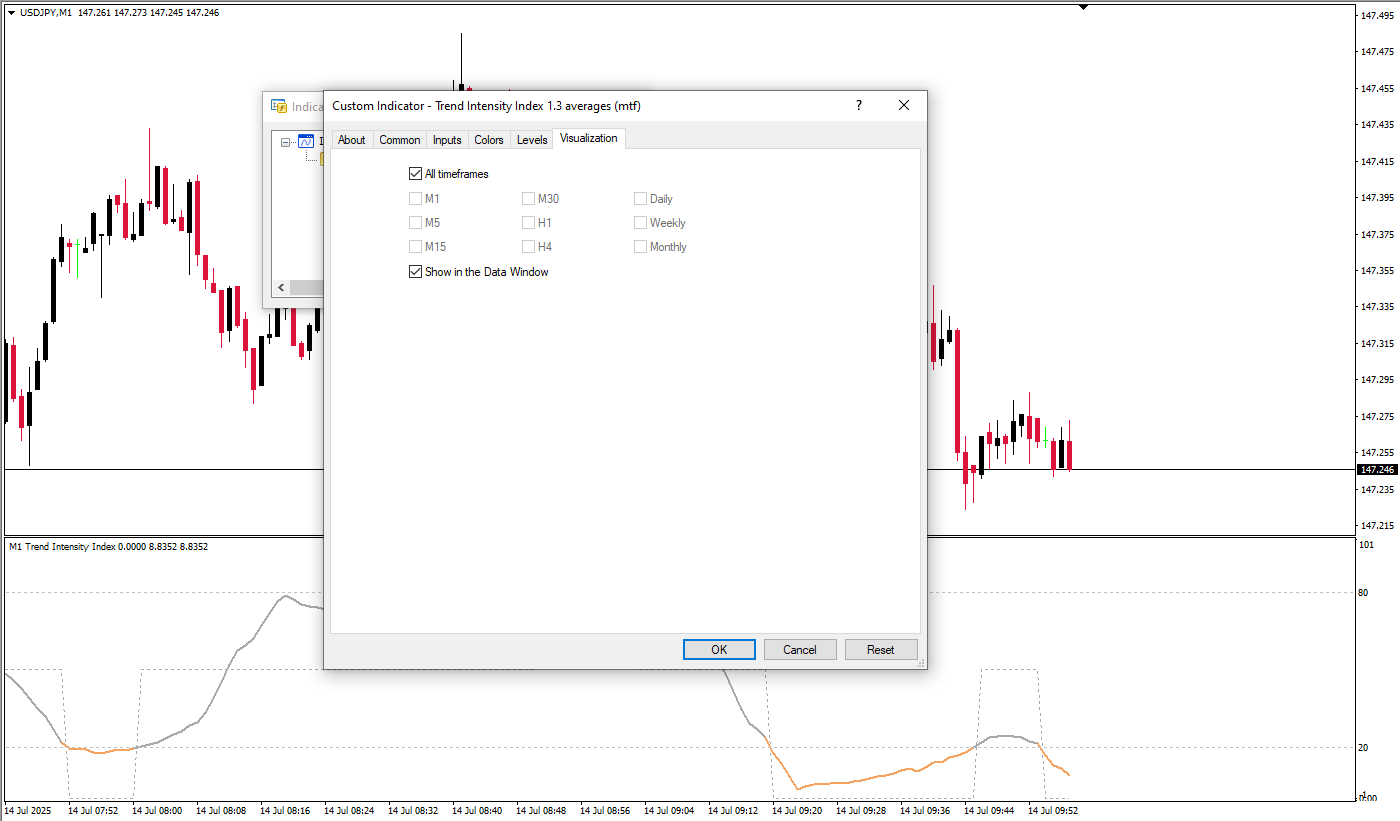Disable Show in the Data Window
1400x821 pixels.
point(416,272)
